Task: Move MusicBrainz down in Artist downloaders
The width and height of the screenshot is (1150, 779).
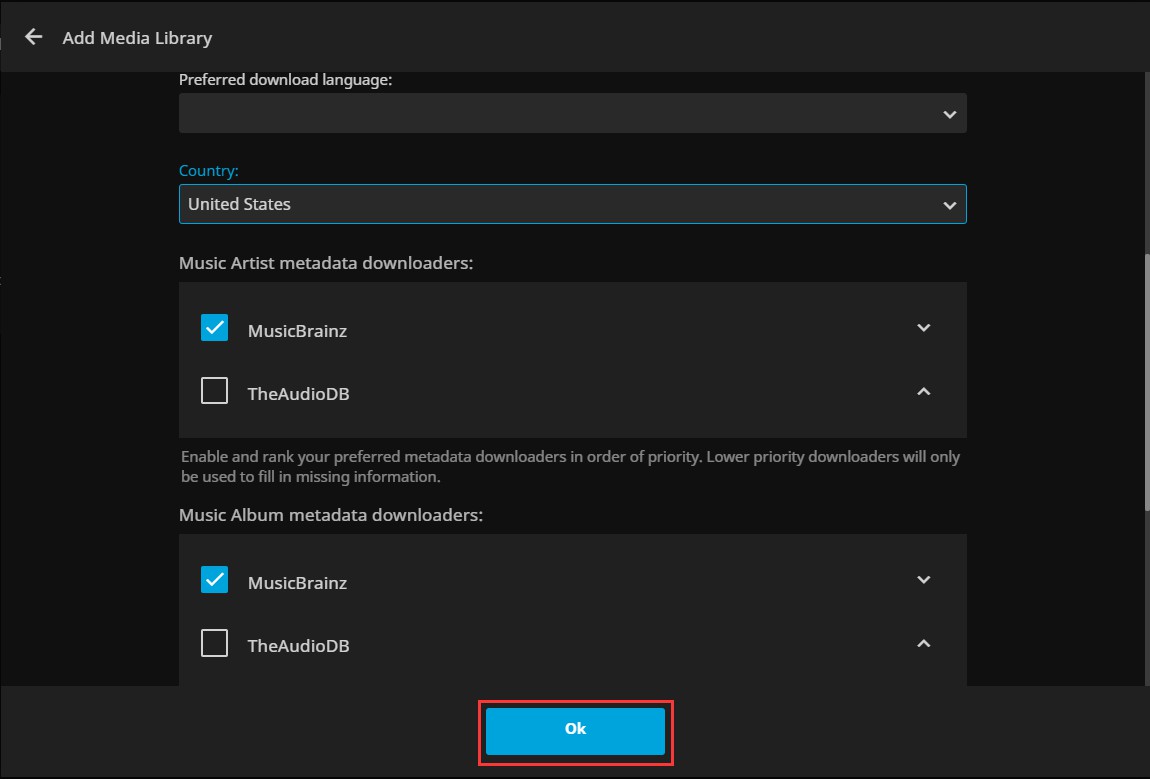Action: (x=923, y=328)
